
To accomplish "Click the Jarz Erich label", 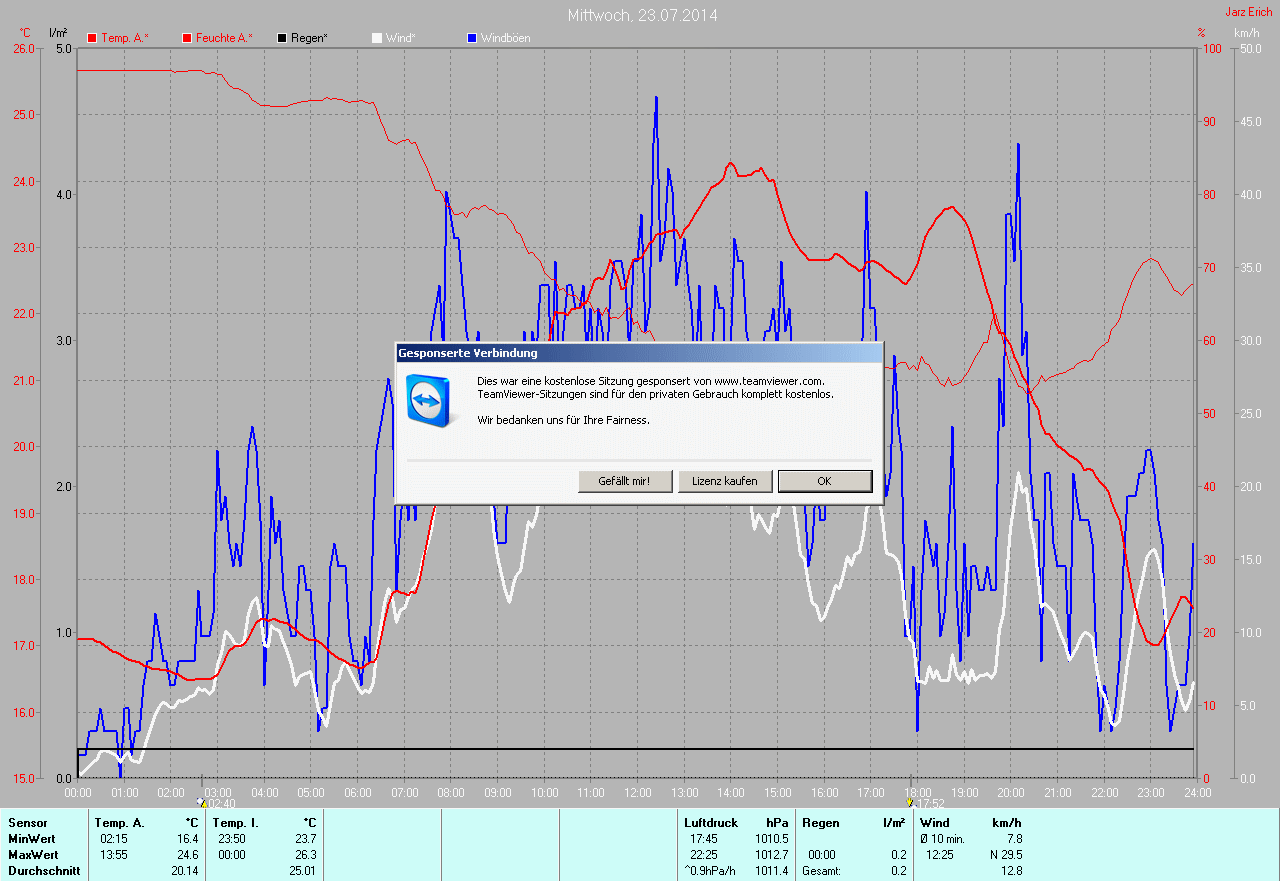I will 1249,12.
